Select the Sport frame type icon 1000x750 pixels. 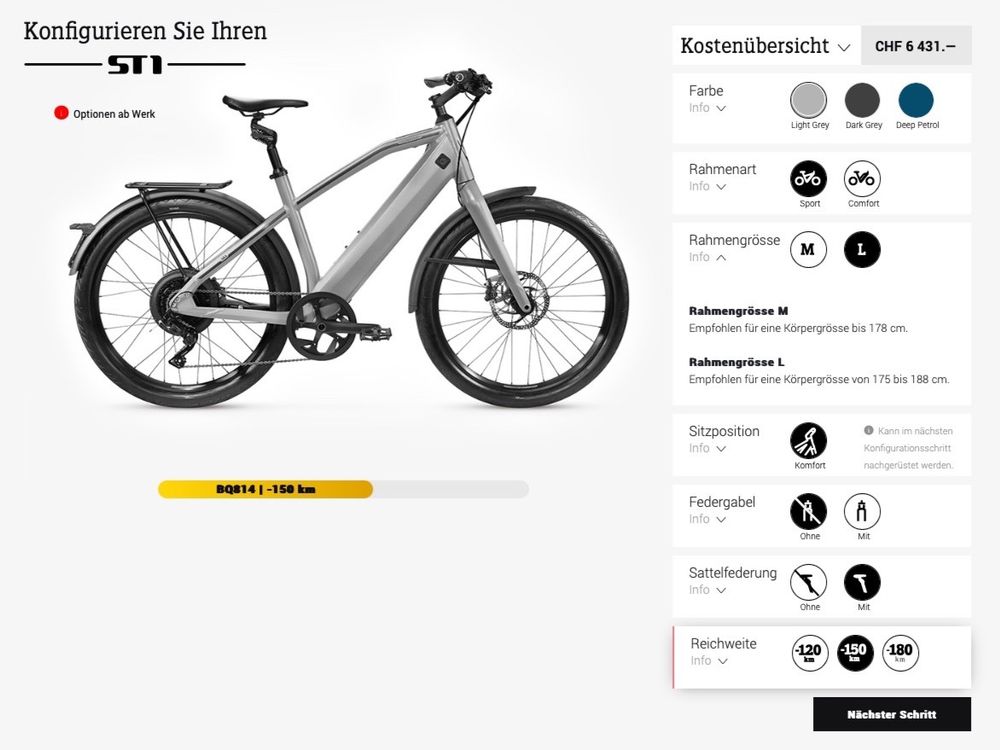[x=808, y=179]
